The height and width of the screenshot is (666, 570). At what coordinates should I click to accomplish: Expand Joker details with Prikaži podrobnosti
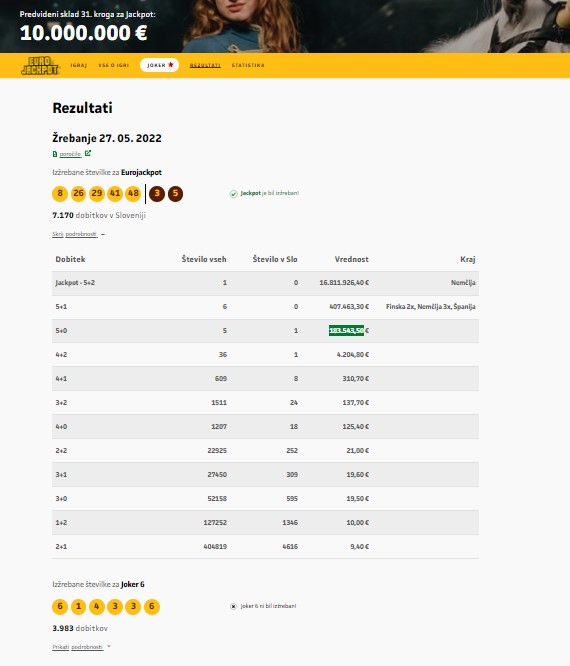point(78,647)
